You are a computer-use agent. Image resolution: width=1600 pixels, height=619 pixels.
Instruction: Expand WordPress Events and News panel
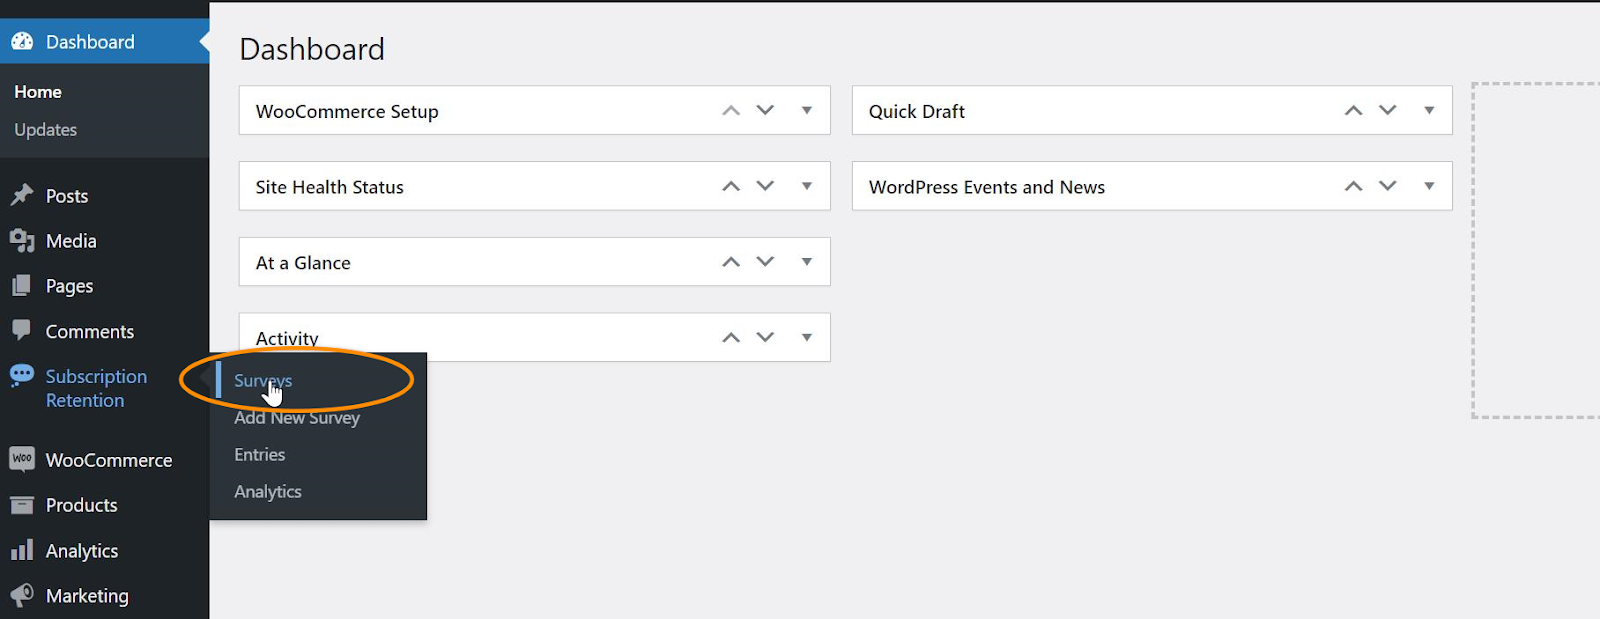click(1429, 186)
